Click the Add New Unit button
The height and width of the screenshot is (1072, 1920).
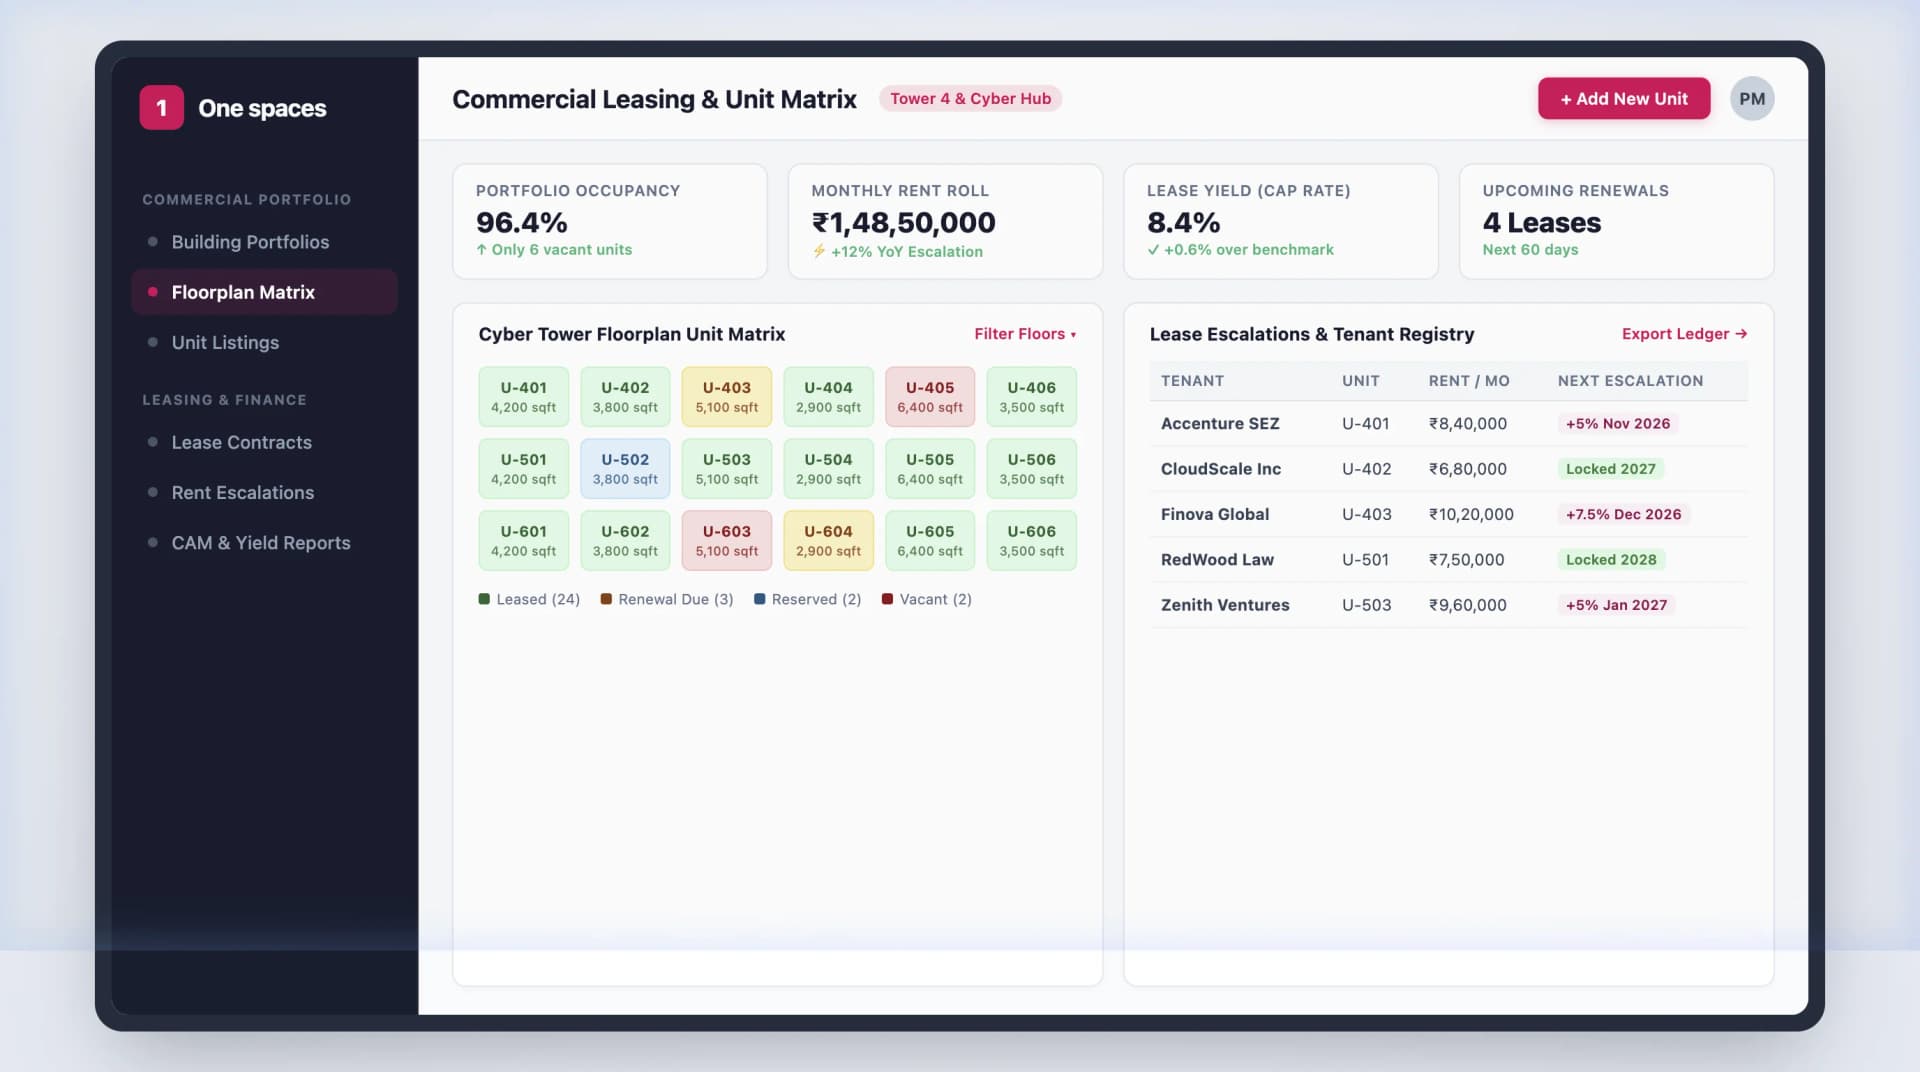(1624, 99)
